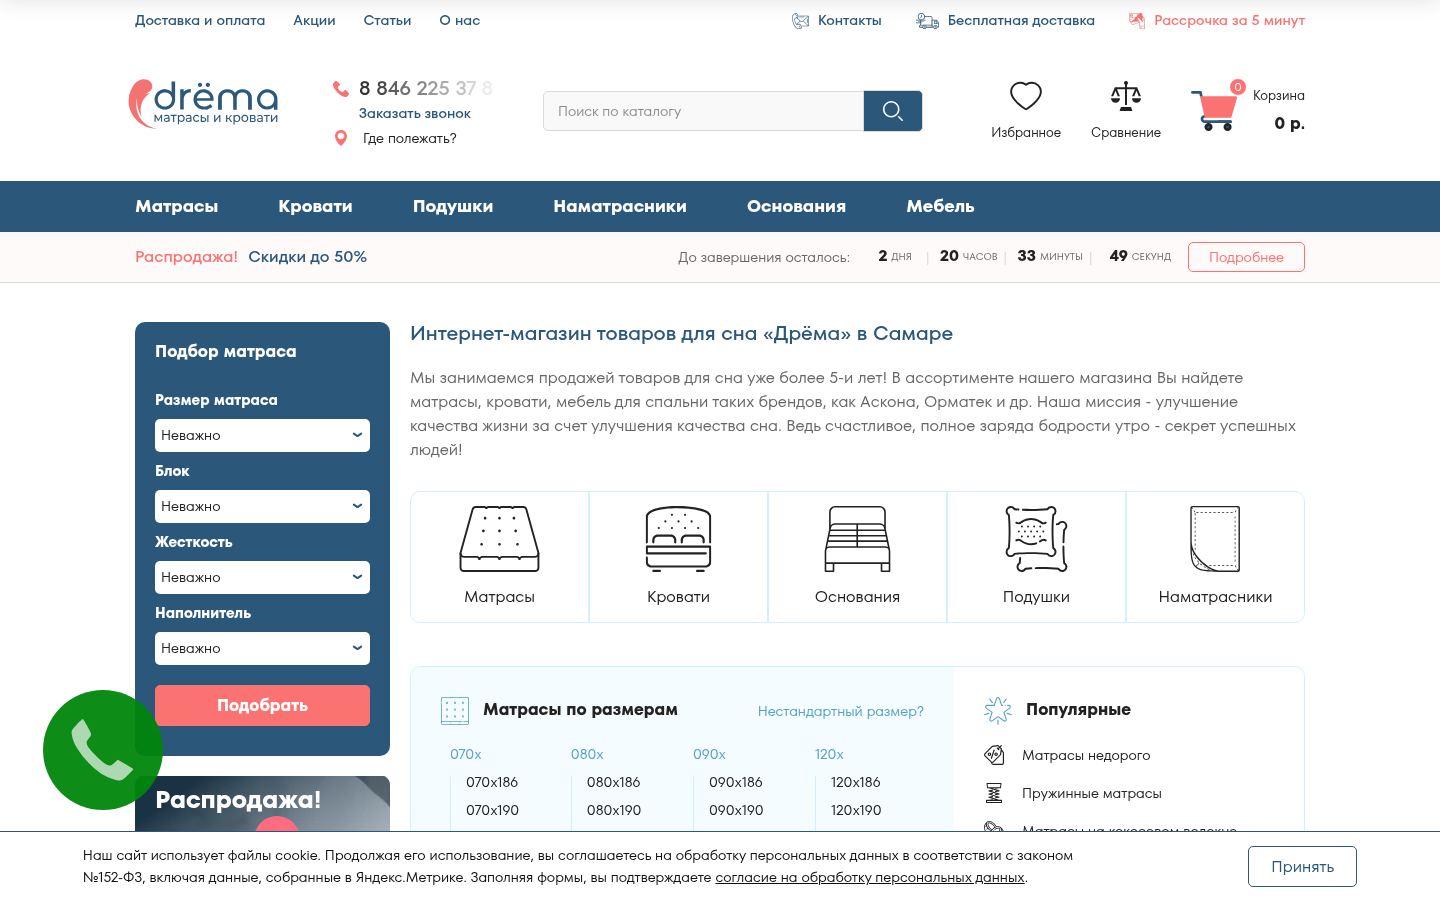Viewport: 1440px width, 900px height.
Task: Click the Матрасы mattress category icon
Action: pos(499,539)
